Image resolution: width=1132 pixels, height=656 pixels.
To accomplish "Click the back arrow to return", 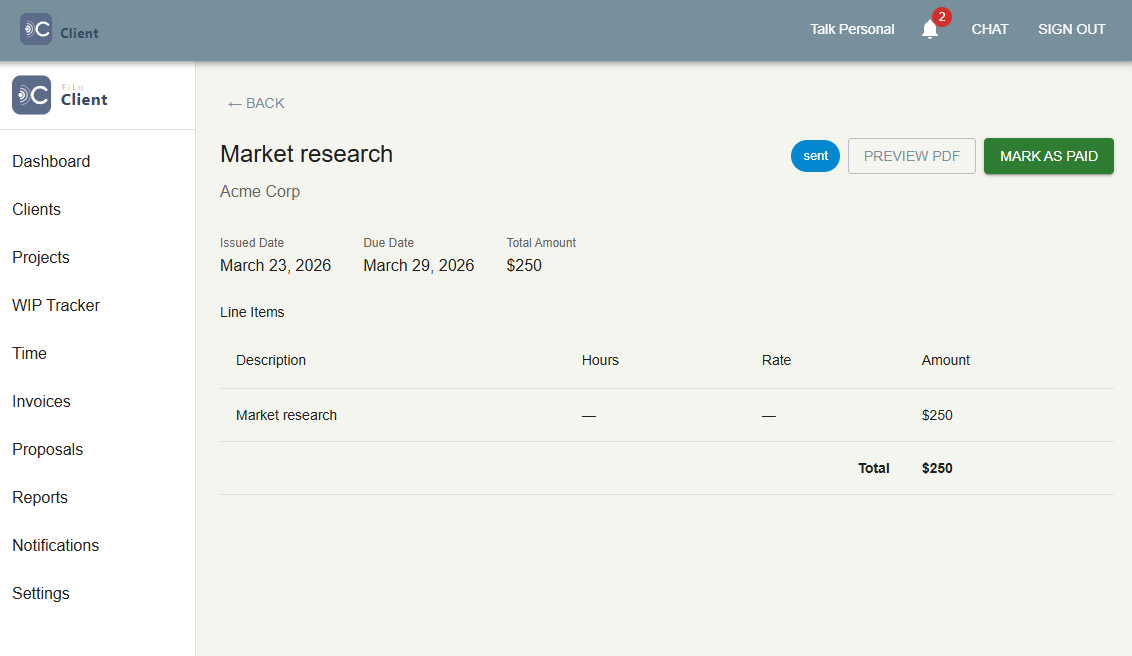I will [255, 103].
